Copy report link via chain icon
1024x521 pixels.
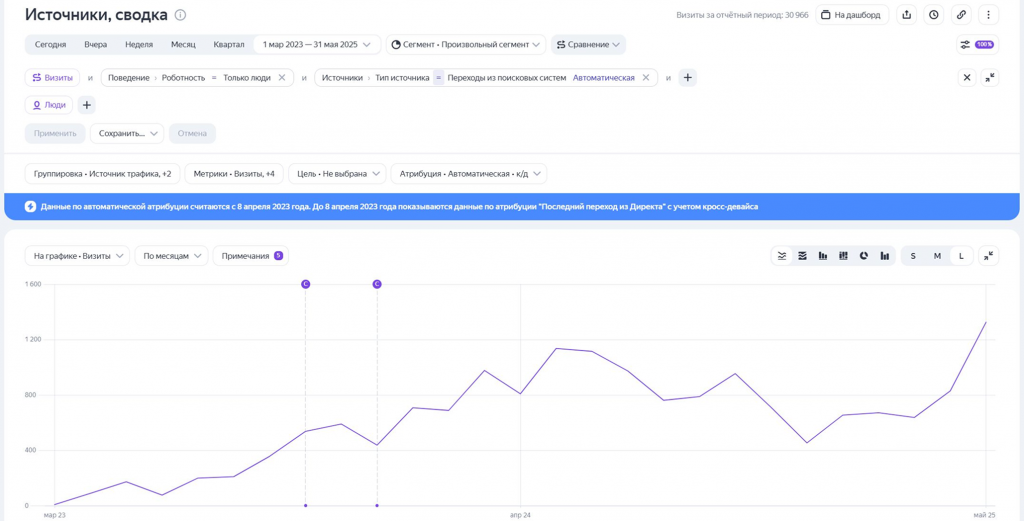pyautogui.click(x=961, y=15)
